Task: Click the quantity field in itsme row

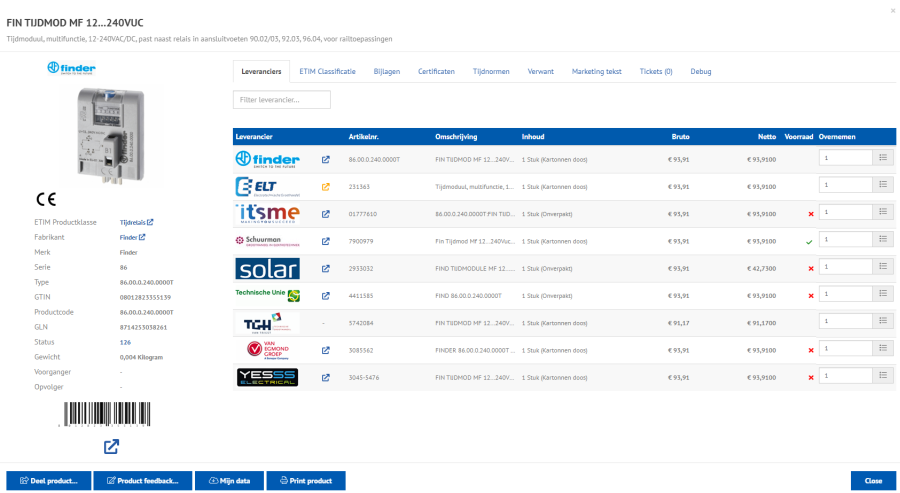Action: click(x=845, y=213)
